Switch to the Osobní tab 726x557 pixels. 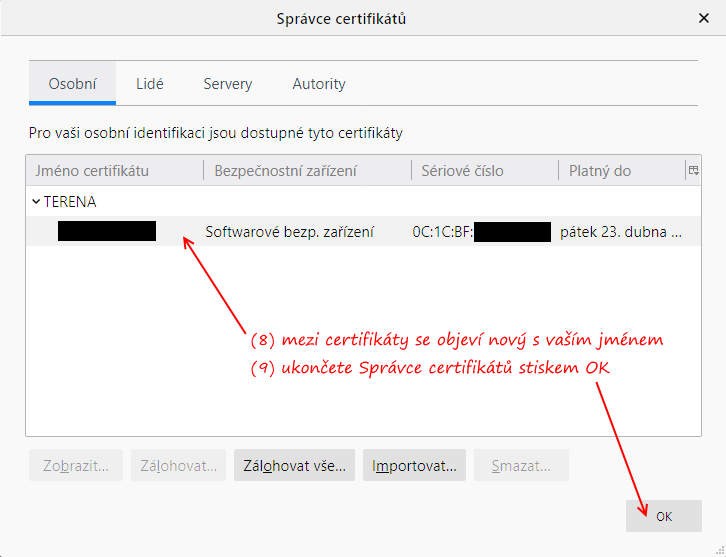[72, 83]
